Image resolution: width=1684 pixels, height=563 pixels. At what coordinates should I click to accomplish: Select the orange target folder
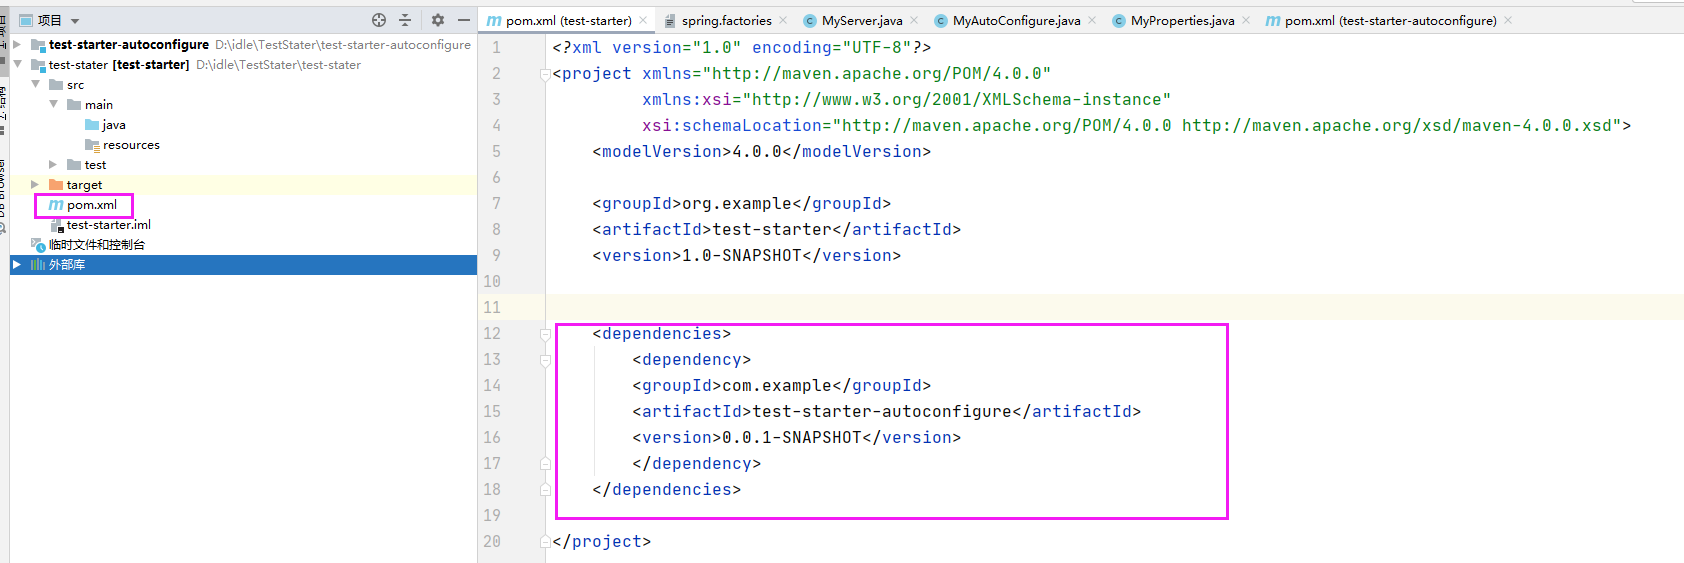tap(84, 185)
